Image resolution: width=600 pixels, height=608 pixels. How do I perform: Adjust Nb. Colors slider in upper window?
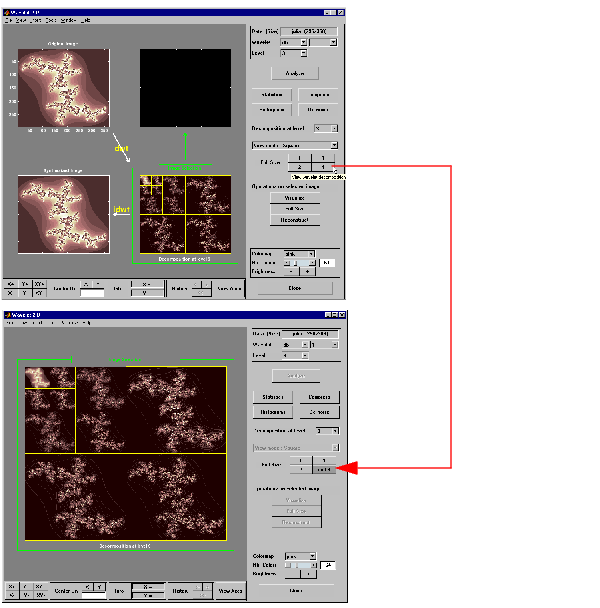click(300, 262)
